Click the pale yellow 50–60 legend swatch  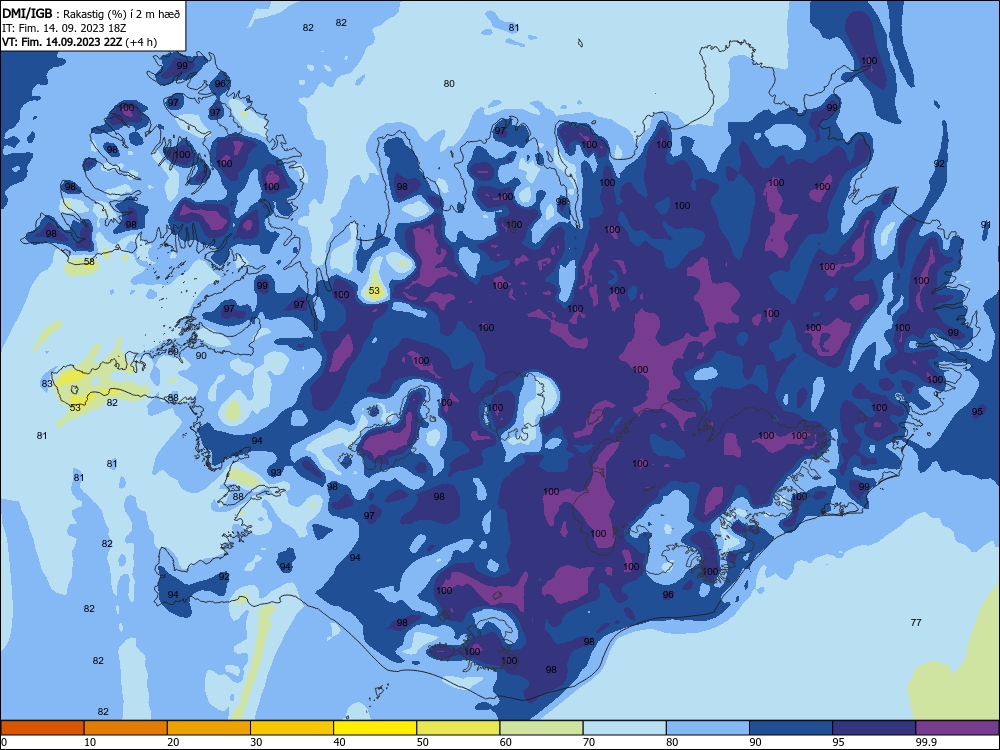(x=458, y=728)
